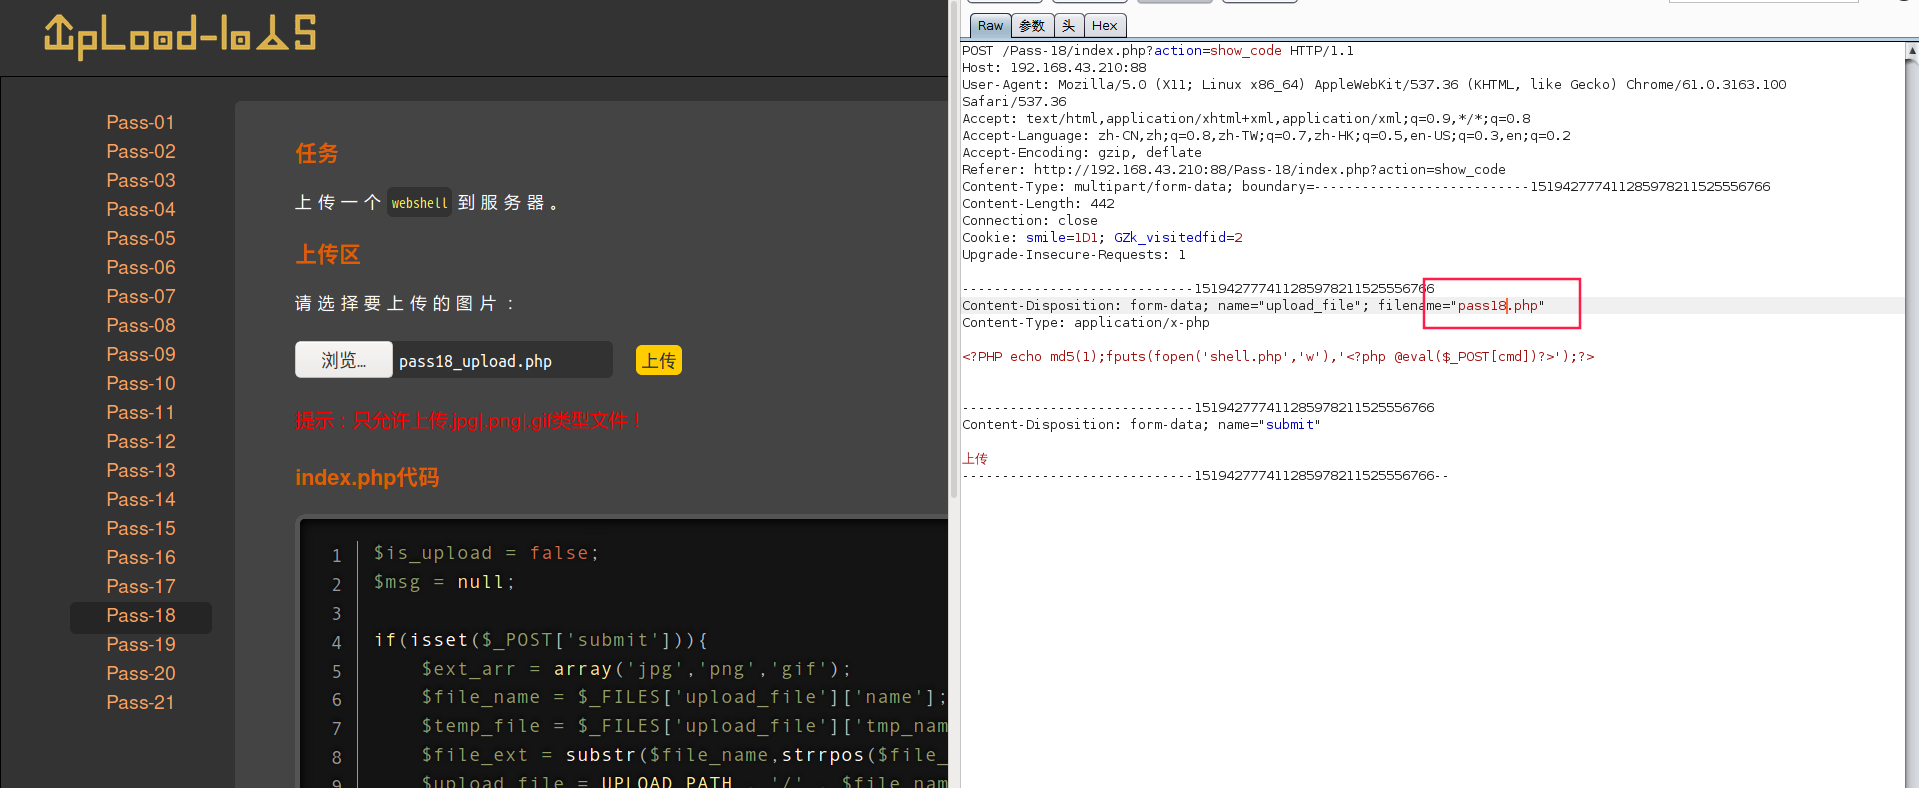The width and height of the screenshot is (1919, 788).
Task: Switch to the Hex tab
Action: click(1104, 26)
